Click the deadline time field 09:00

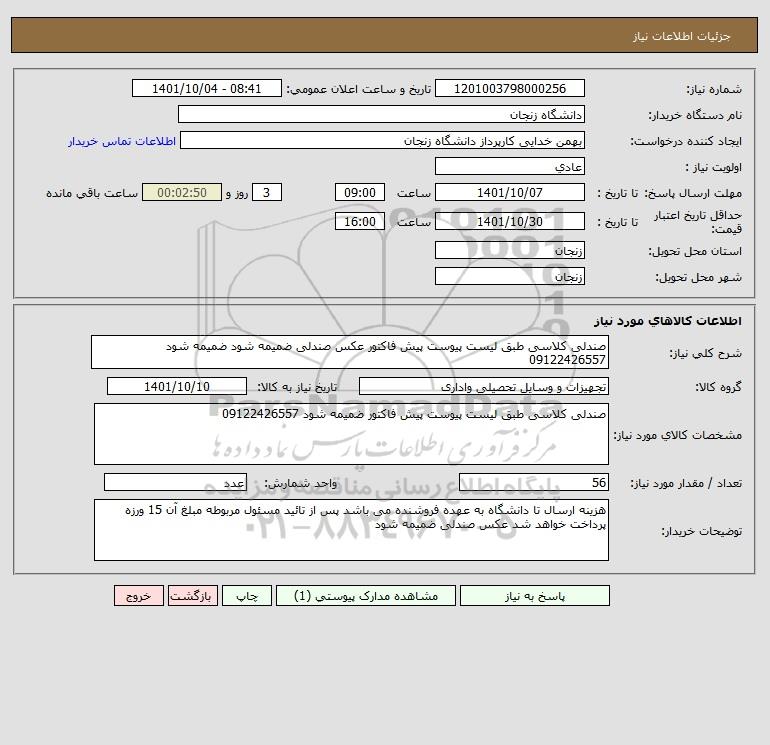pos(359,193)
